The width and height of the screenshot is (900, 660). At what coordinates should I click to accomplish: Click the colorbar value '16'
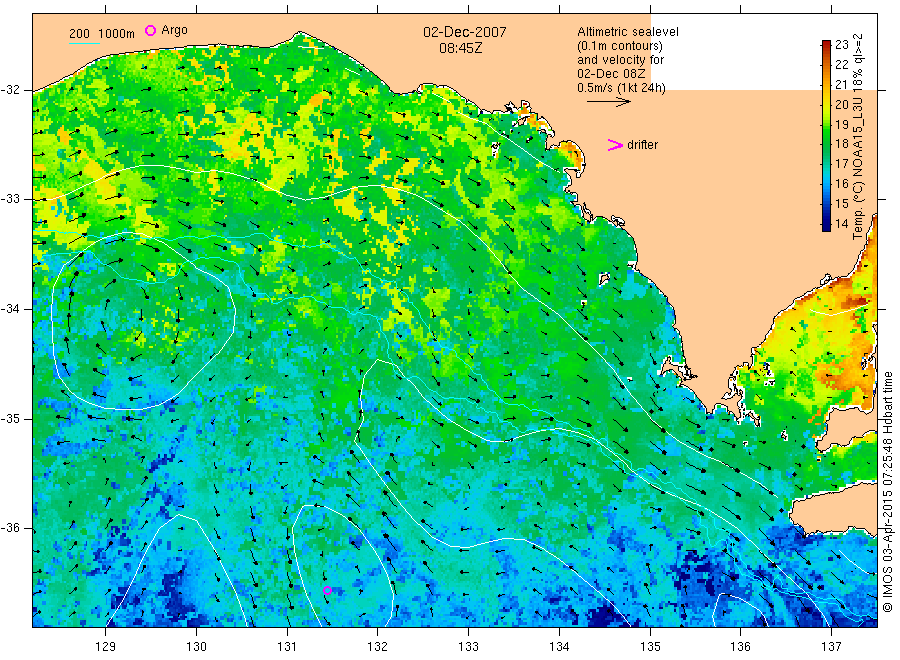pos(841,184)
